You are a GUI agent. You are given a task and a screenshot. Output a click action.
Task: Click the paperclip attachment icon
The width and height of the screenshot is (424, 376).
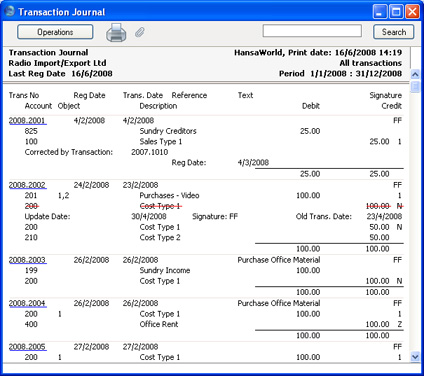tap(140, 32)
